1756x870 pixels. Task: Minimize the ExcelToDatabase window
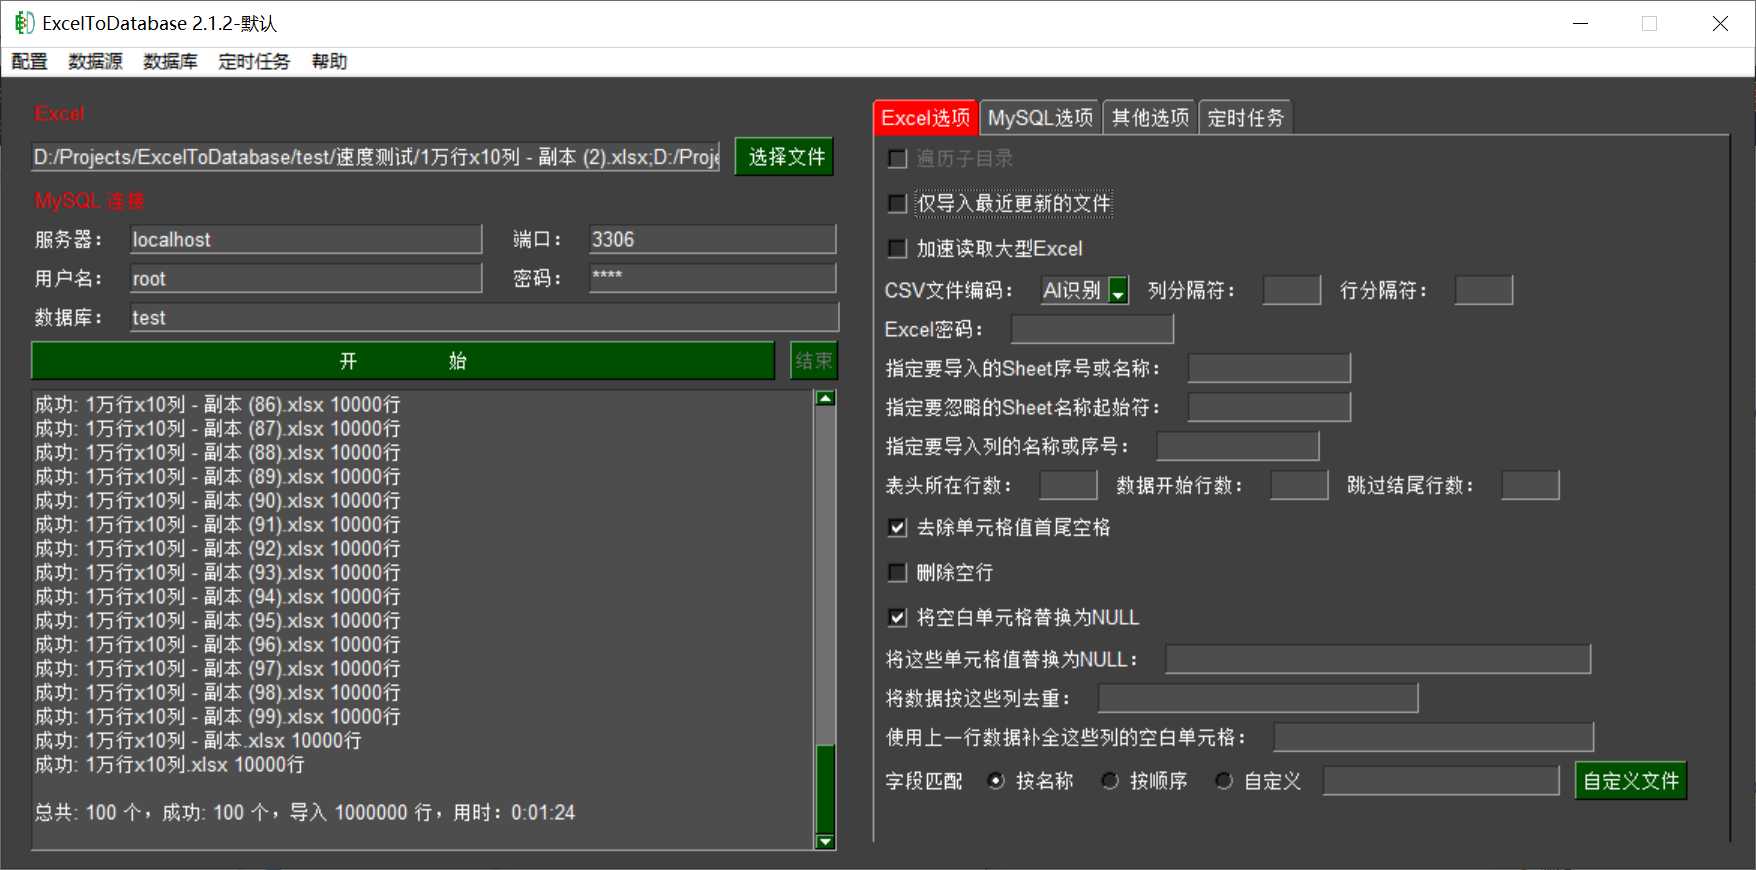pyautogui.click(x=1580, y=23)
